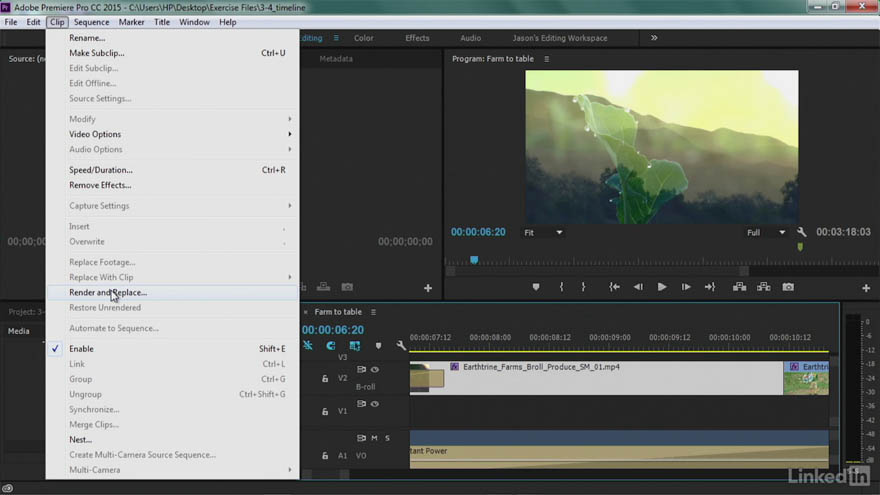Open Program monitor wrench settings

coord(801,232)
